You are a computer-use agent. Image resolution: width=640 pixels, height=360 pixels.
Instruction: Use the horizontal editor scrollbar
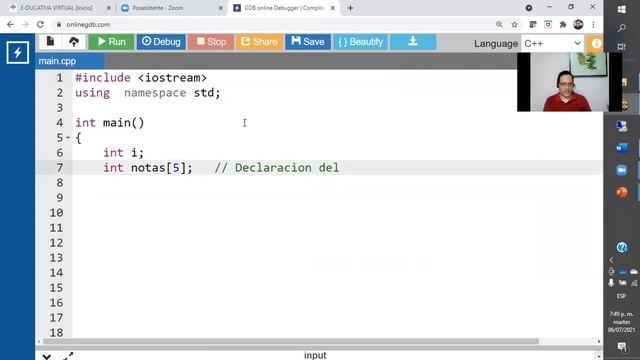coord(291,341)
